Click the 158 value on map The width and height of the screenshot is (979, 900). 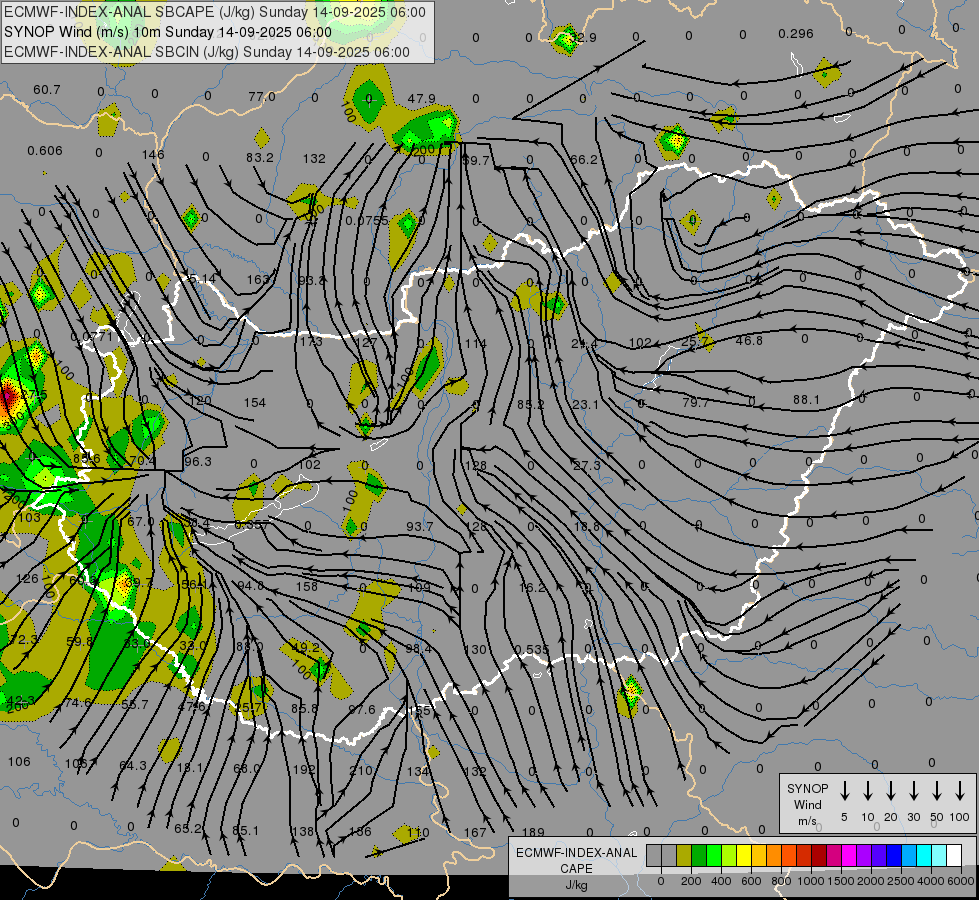click(x=307, y=586)
